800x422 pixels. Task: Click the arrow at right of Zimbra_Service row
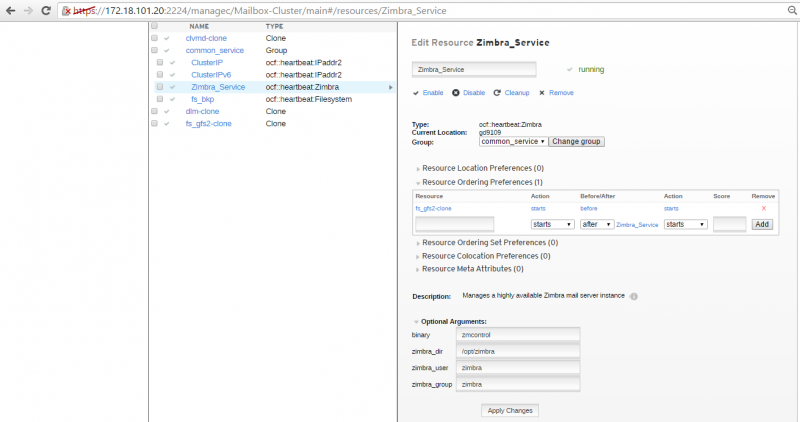[391, 87]
